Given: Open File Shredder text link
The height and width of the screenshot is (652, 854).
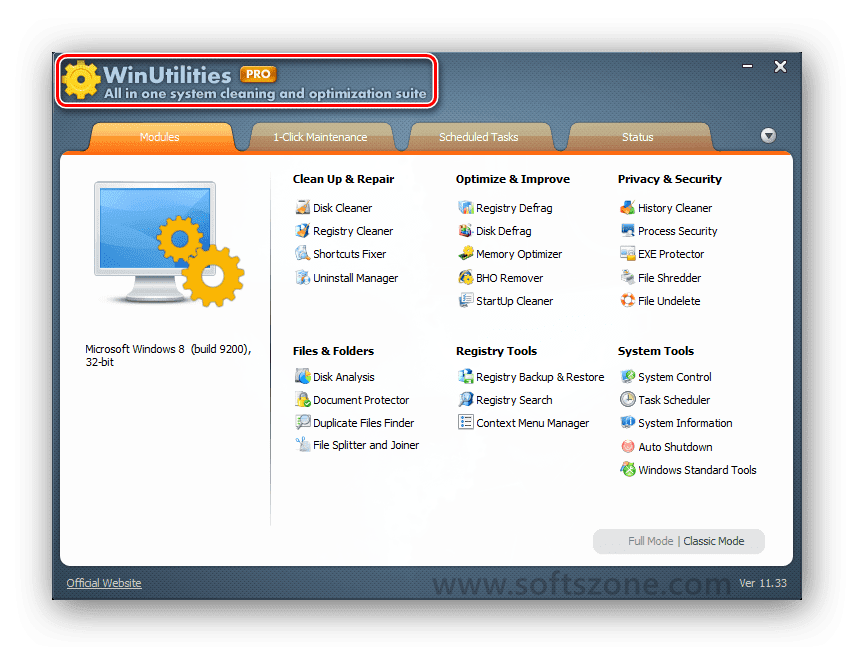Looking at the screenshot, I should (669, 278).
